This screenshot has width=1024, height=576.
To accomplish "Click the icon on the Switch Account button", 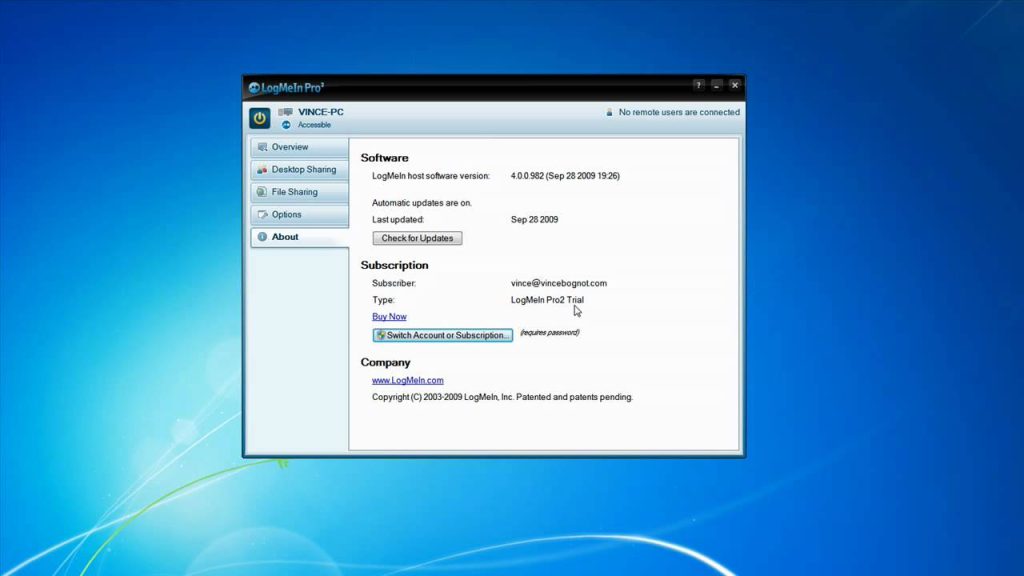I will [x=379, y=335].
